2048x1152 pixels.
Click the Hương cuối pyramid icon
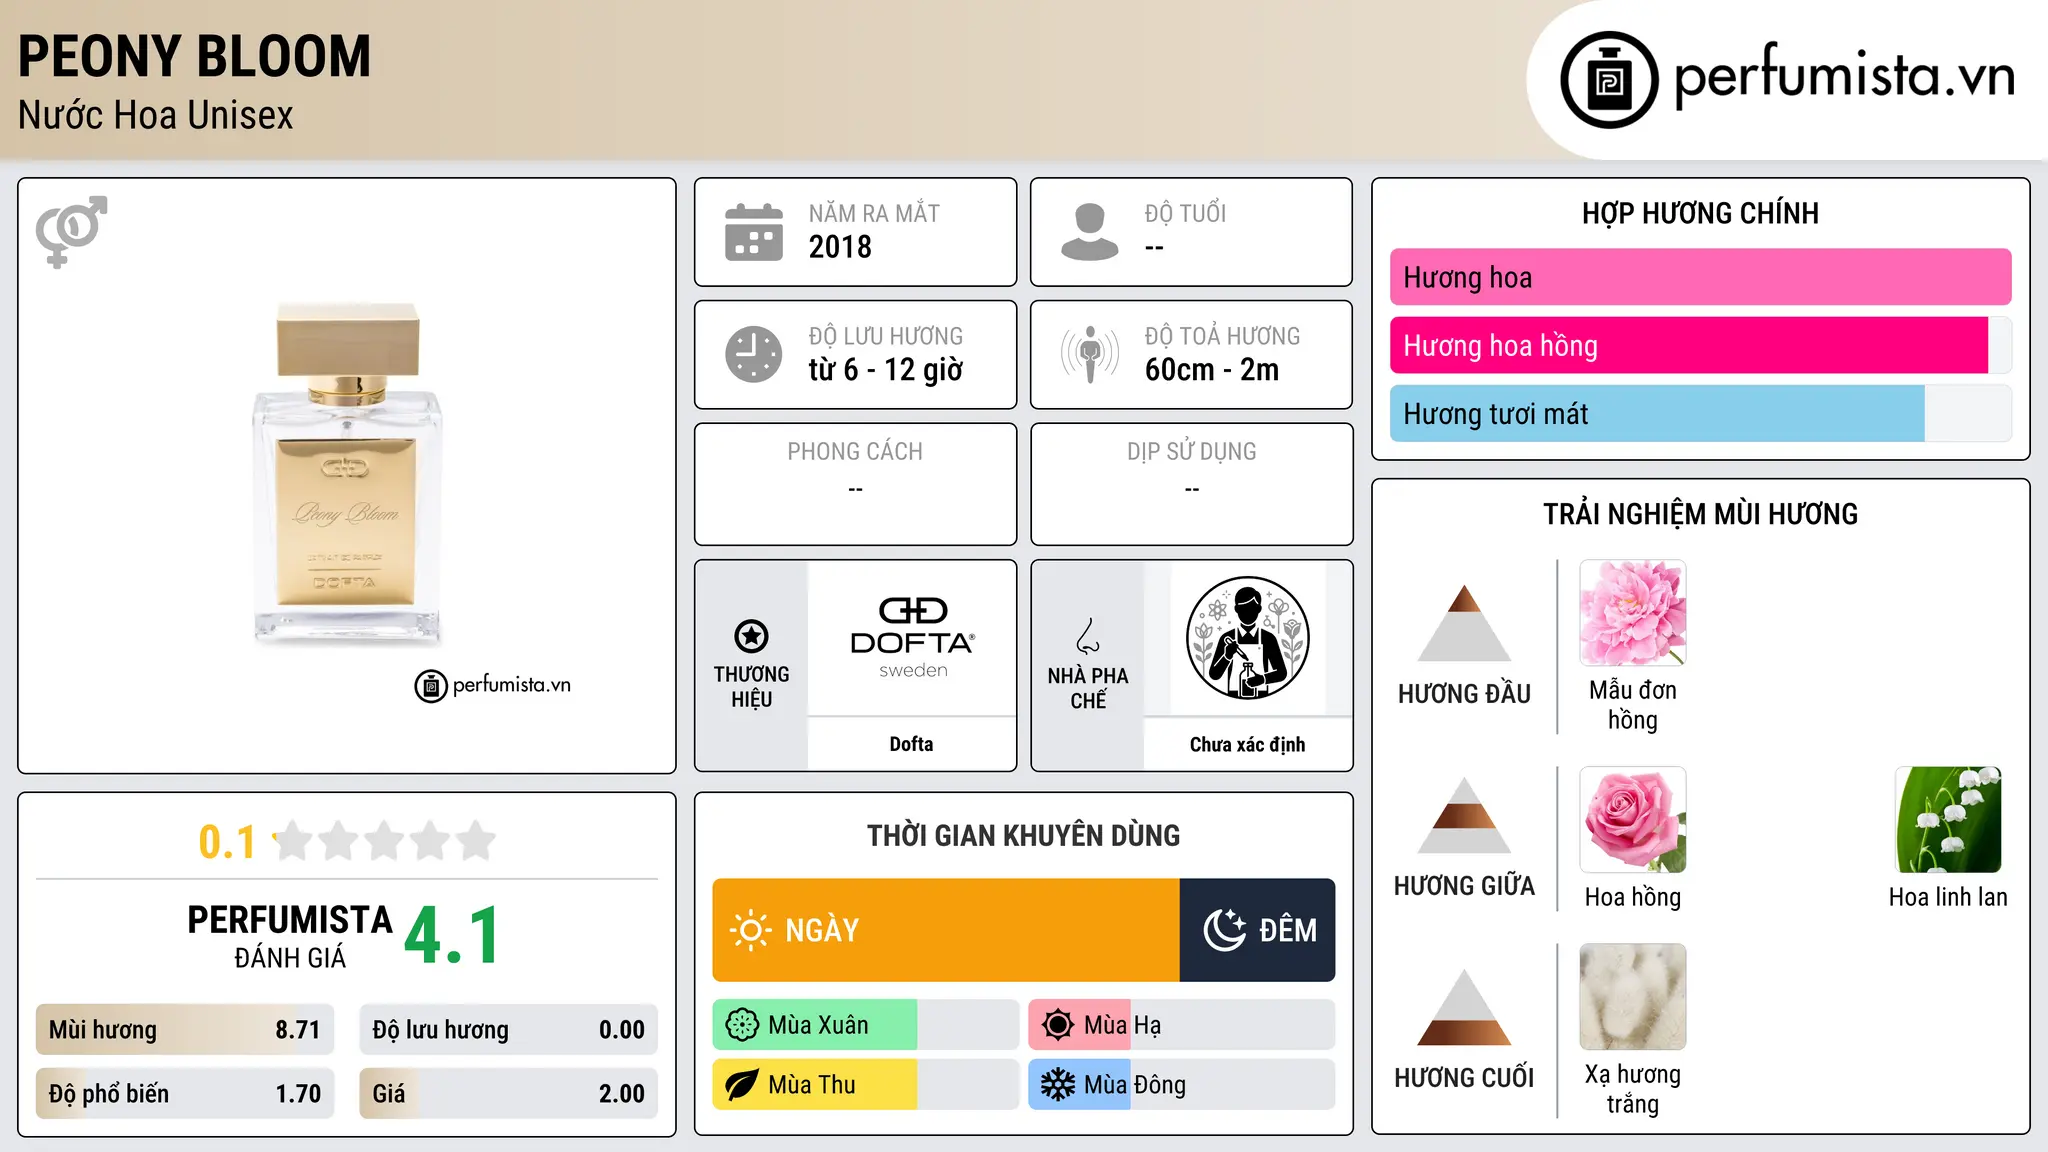[x=1464, y=1007]
